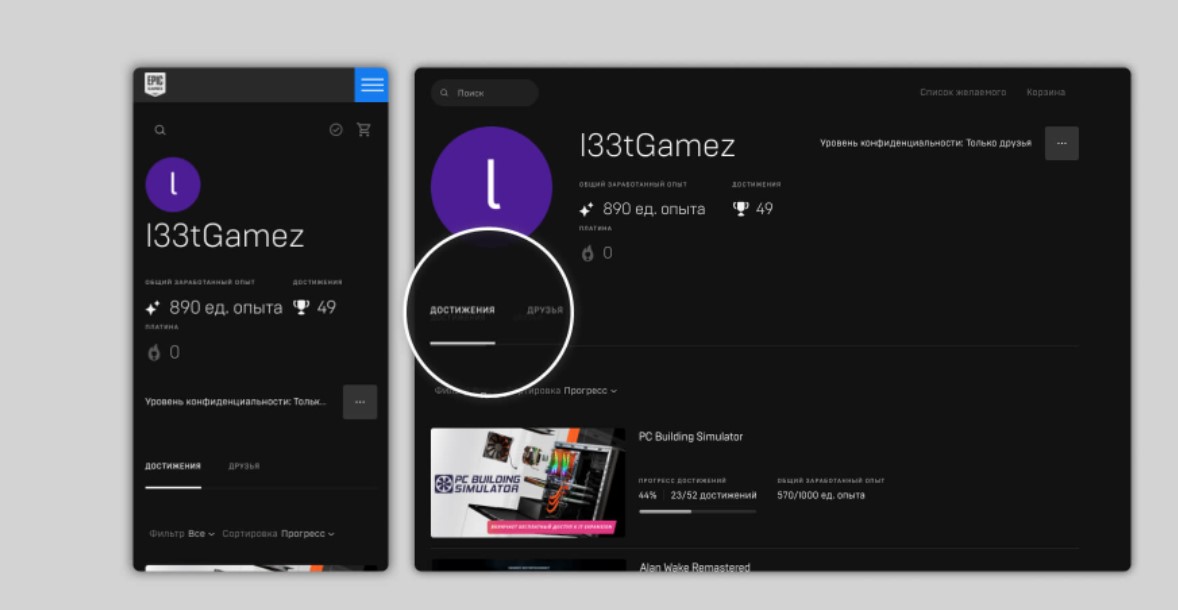Click 23/52 достижений text
Image resolution: width=1178 pixels, height=610 pixels.
pyautogui.click(x=714, y=495)
